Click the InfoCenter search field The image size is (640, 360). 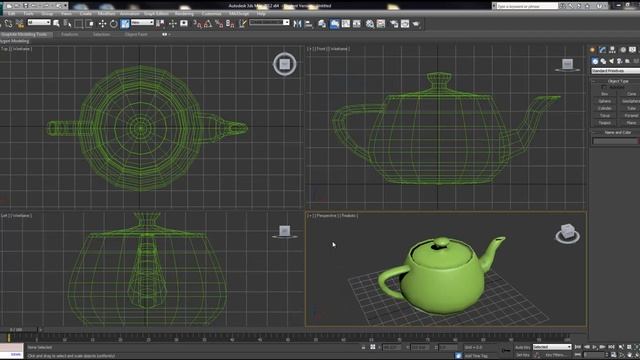tap(527, 6)
